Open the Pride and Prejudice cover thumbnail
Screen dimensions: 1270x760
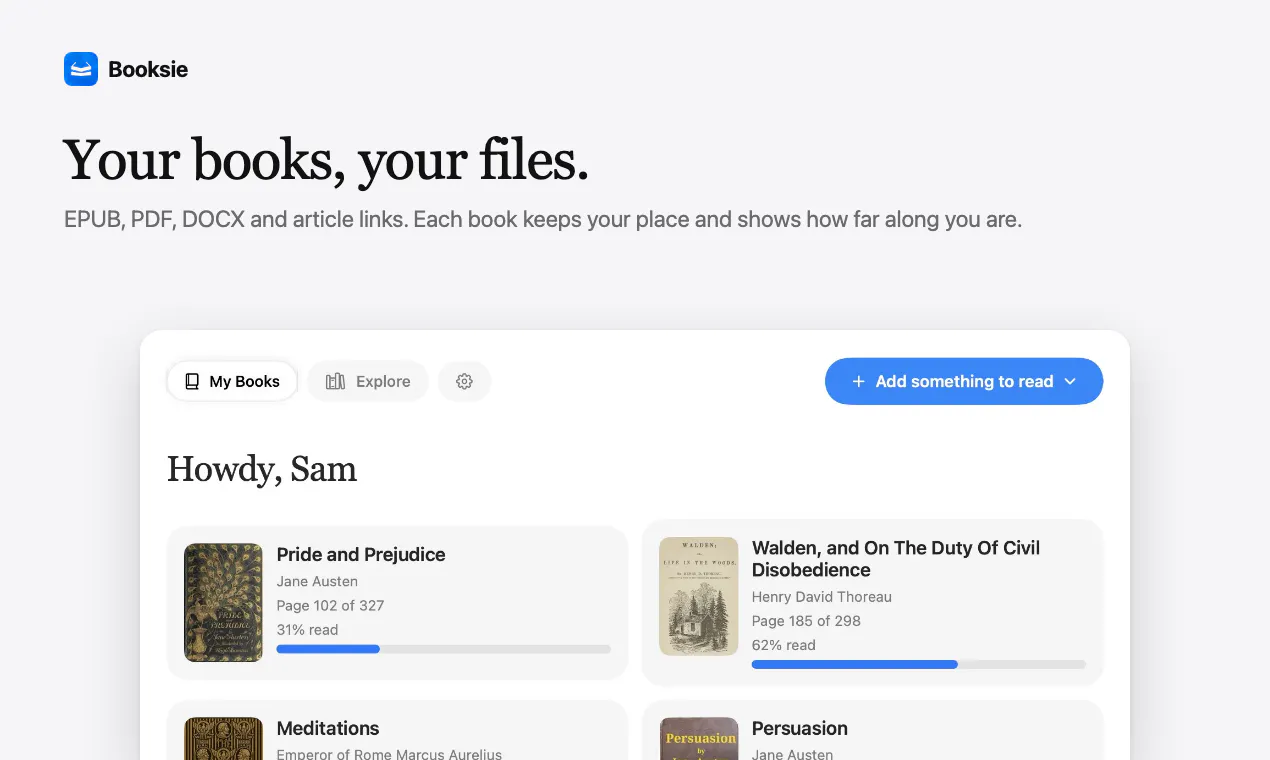[223, 602]
